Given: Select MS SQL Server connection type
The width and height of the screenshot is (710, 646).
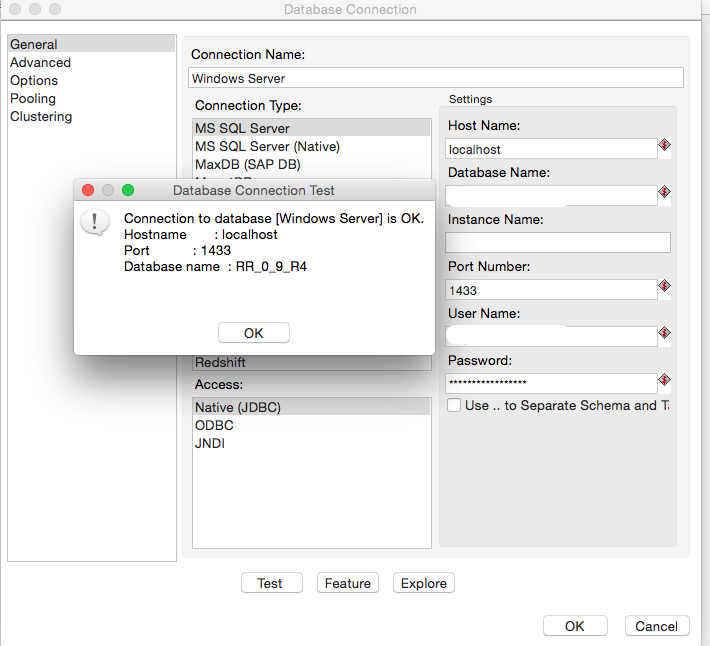Looking at the screenshot, I should pyautogui.click(x=312, y=128).
